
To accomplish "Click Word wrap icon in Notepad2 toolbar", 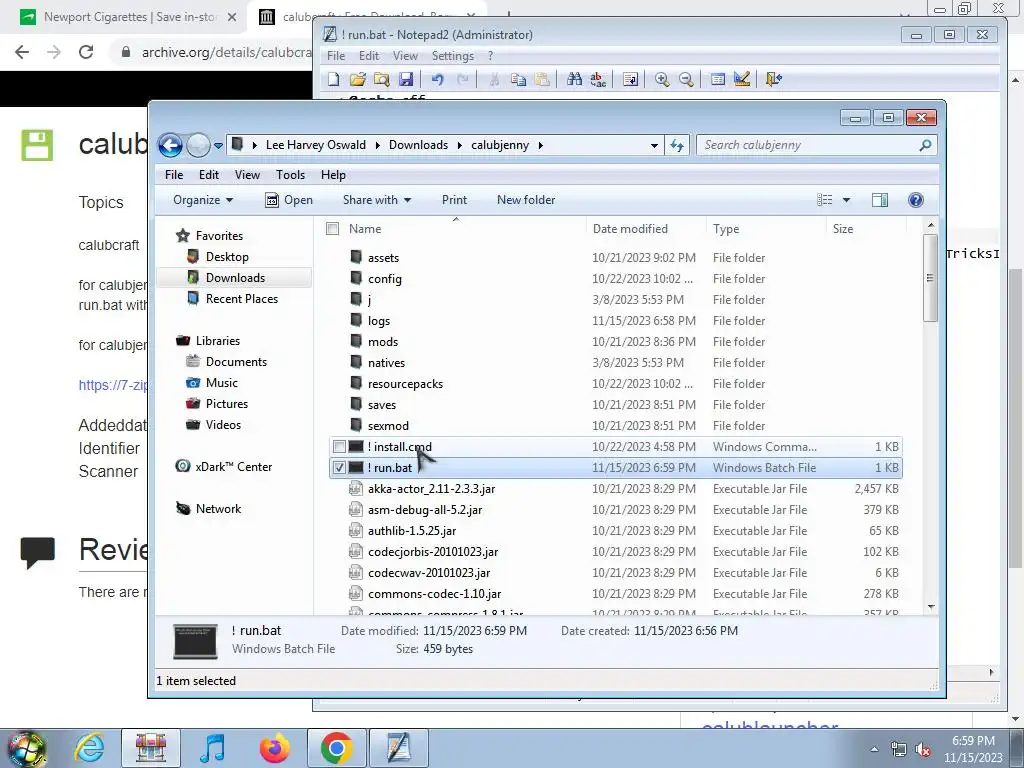I will click(x=630, y=79).
